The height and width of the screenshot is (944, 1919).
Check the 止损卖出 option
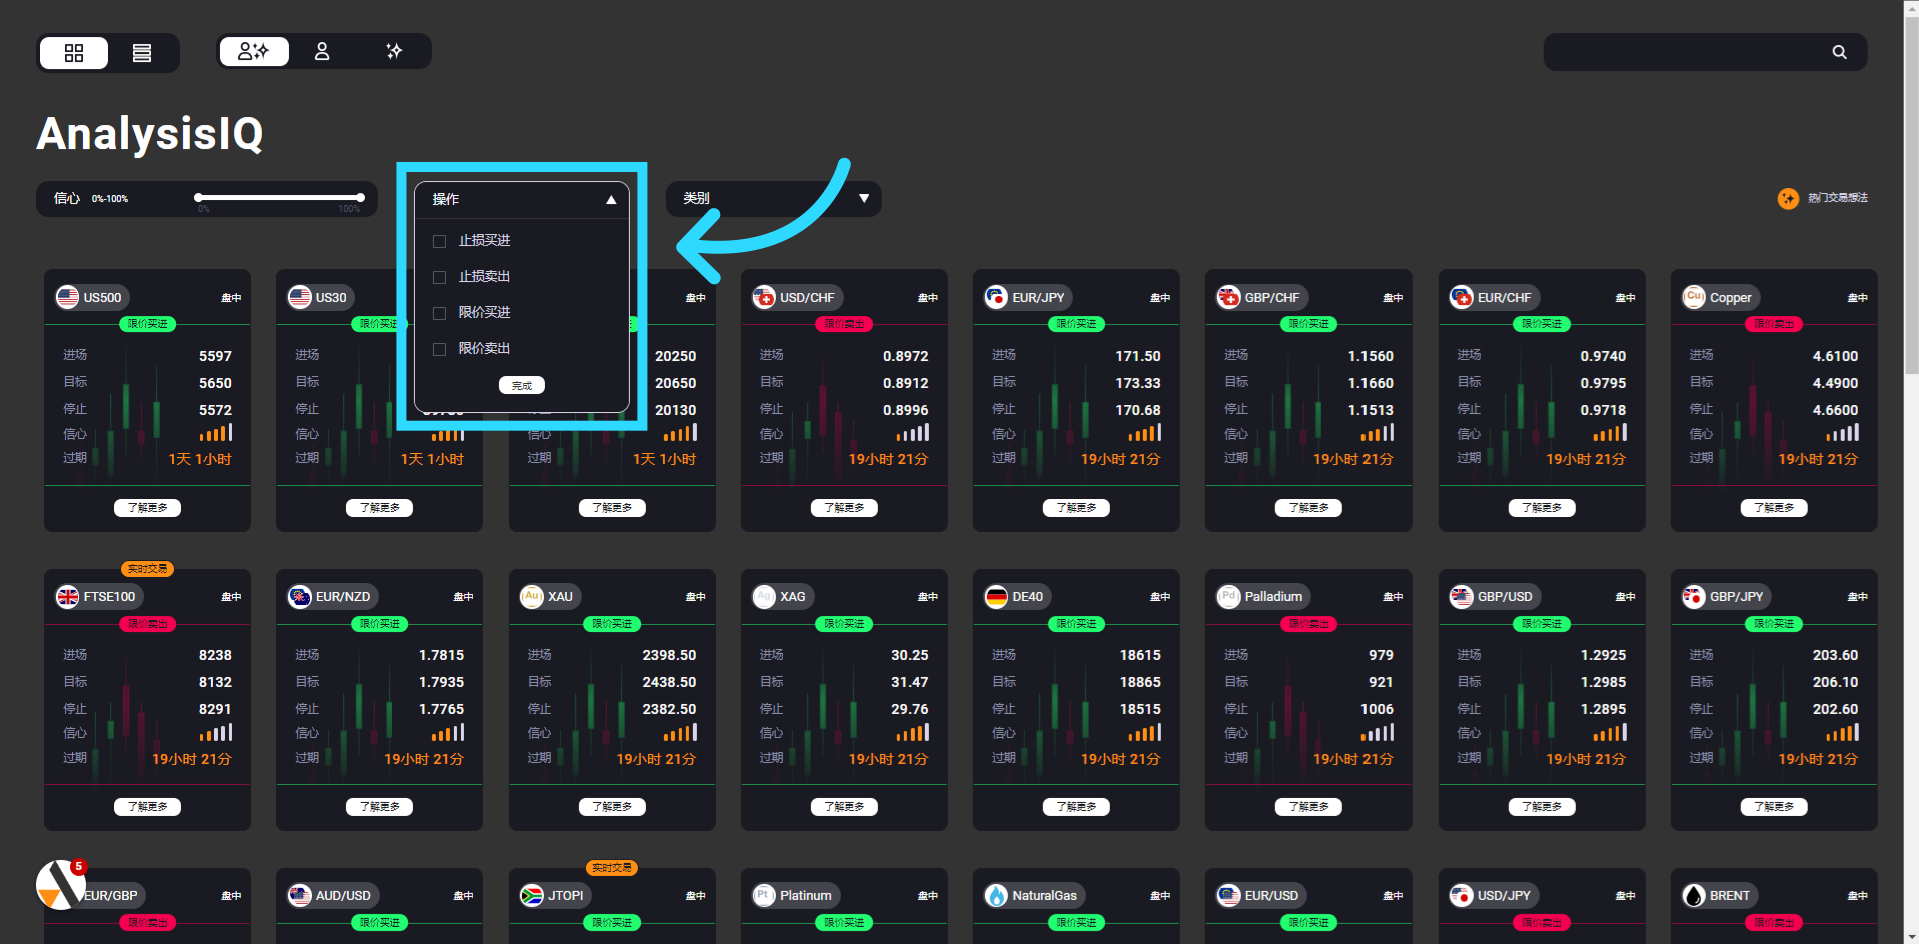coord(439,277)
